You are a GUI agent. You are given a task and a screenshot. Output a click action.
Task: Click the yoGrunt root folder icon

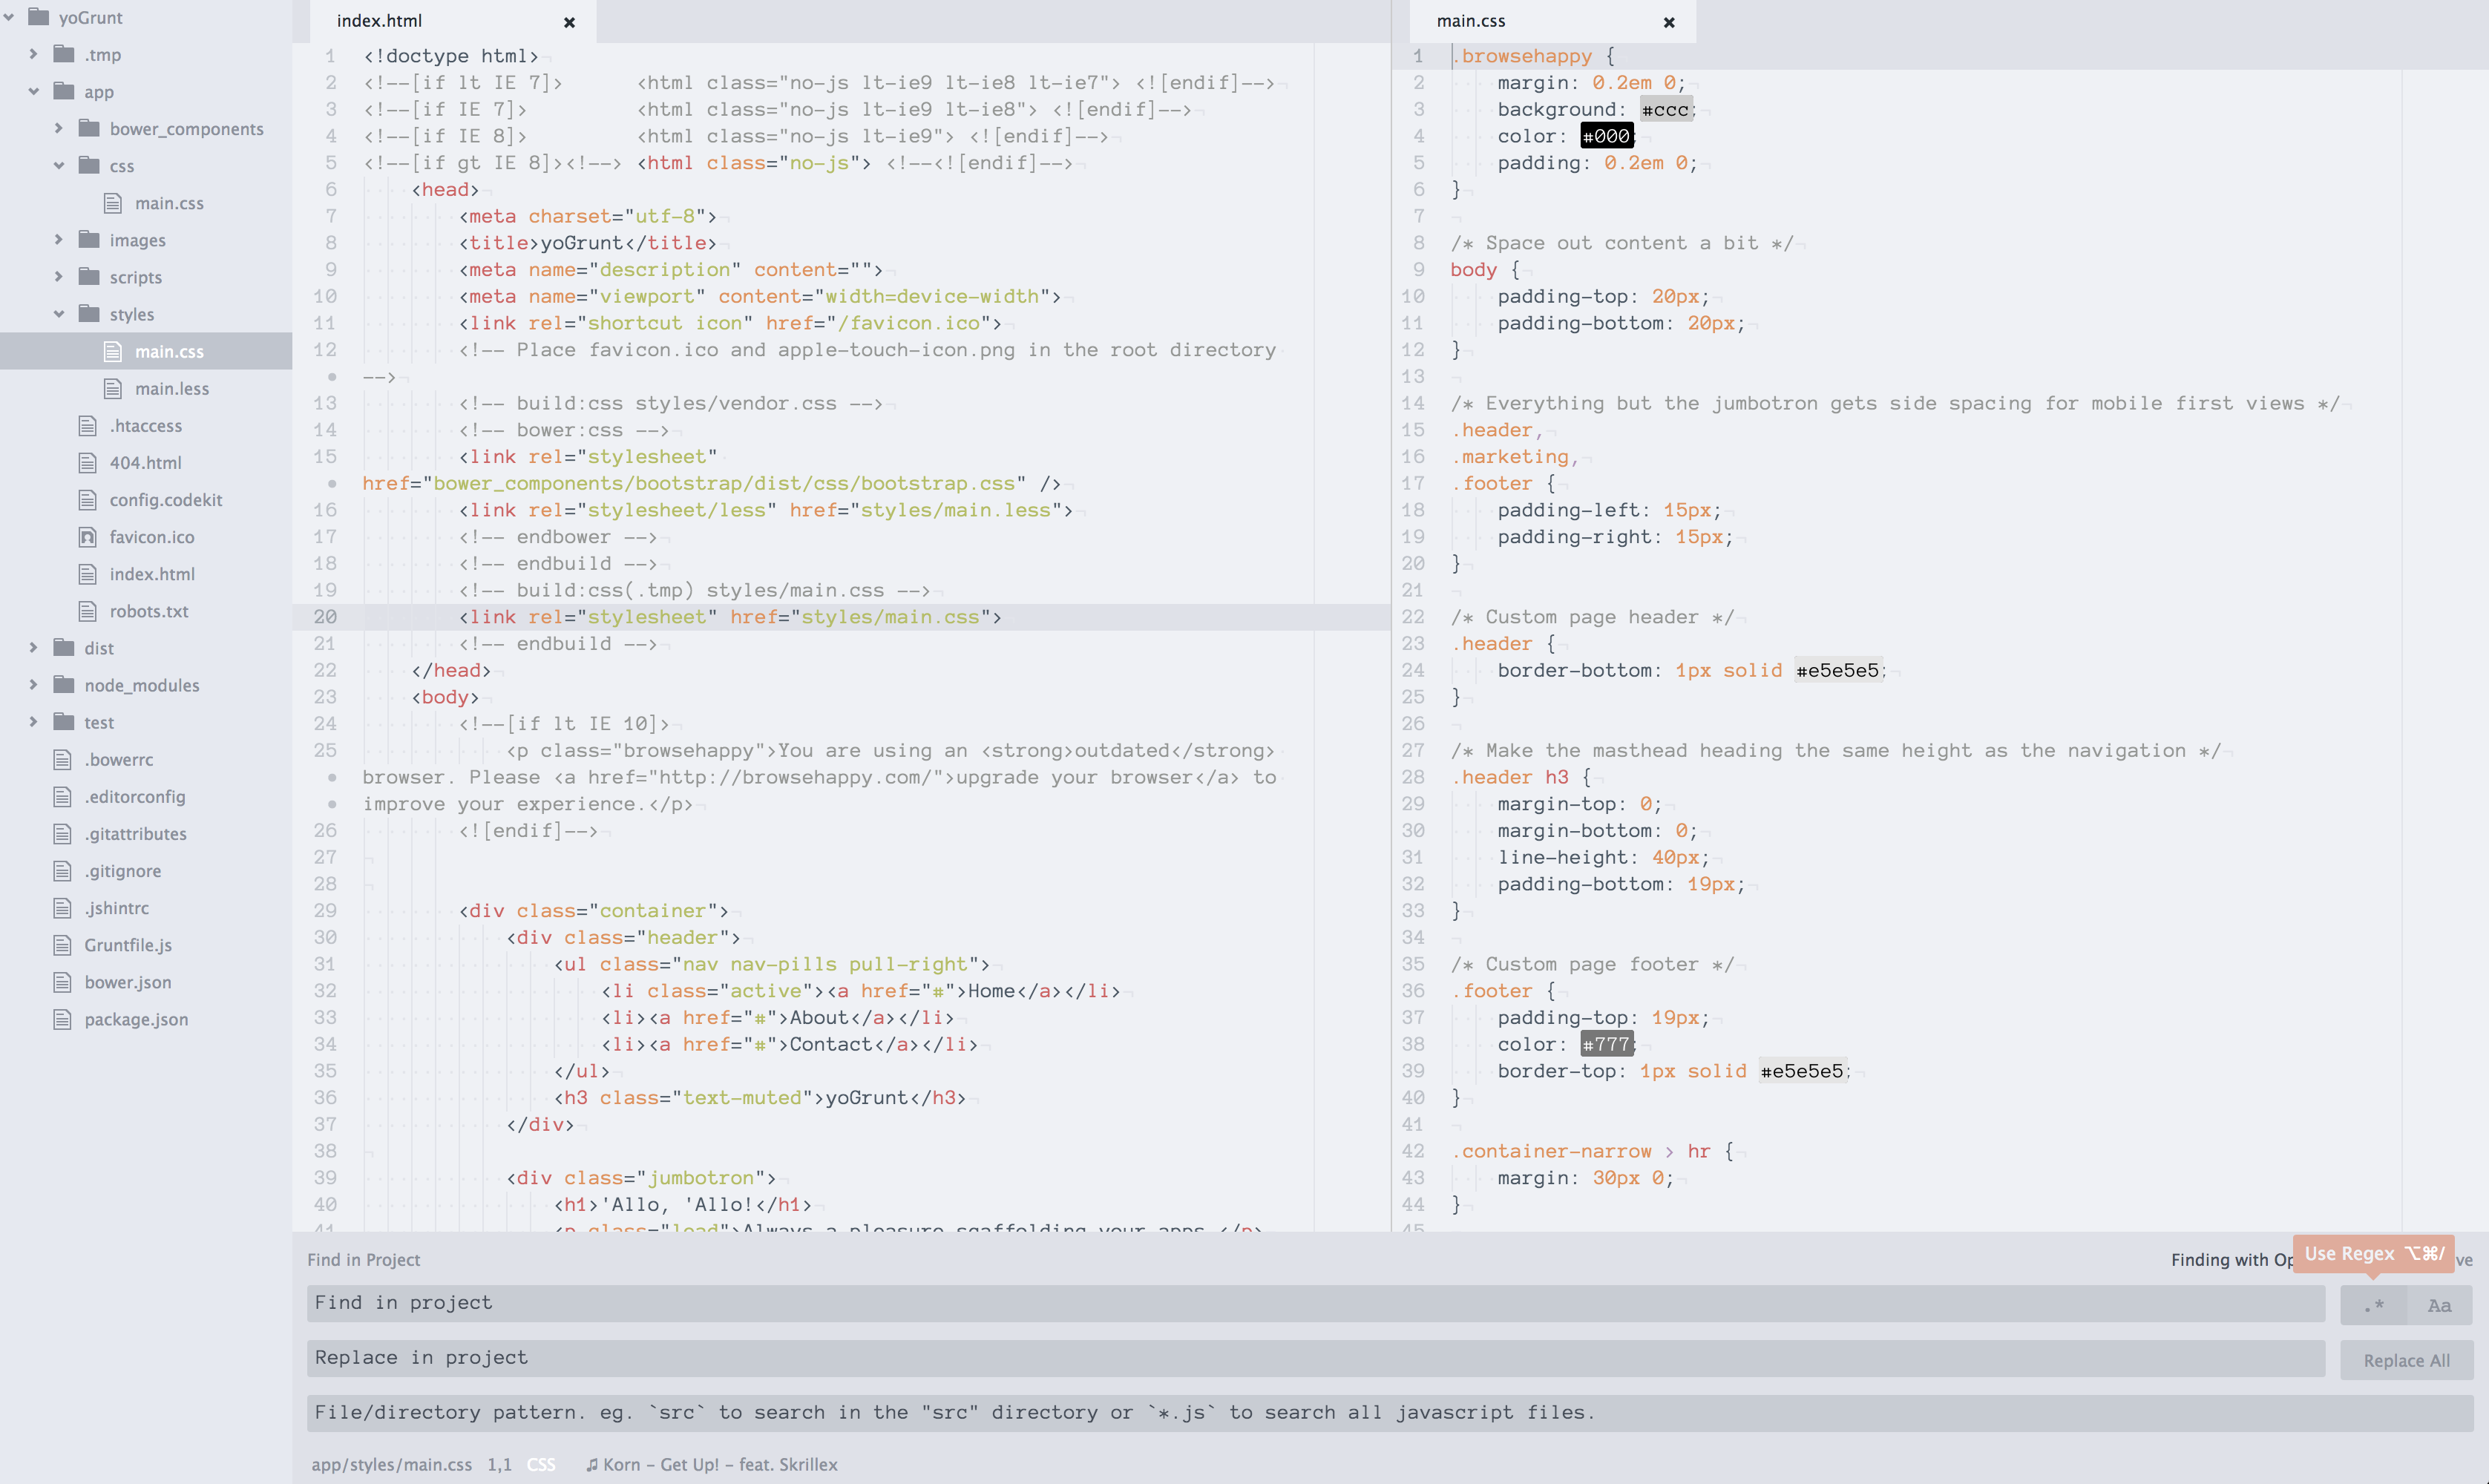[39, 17]
